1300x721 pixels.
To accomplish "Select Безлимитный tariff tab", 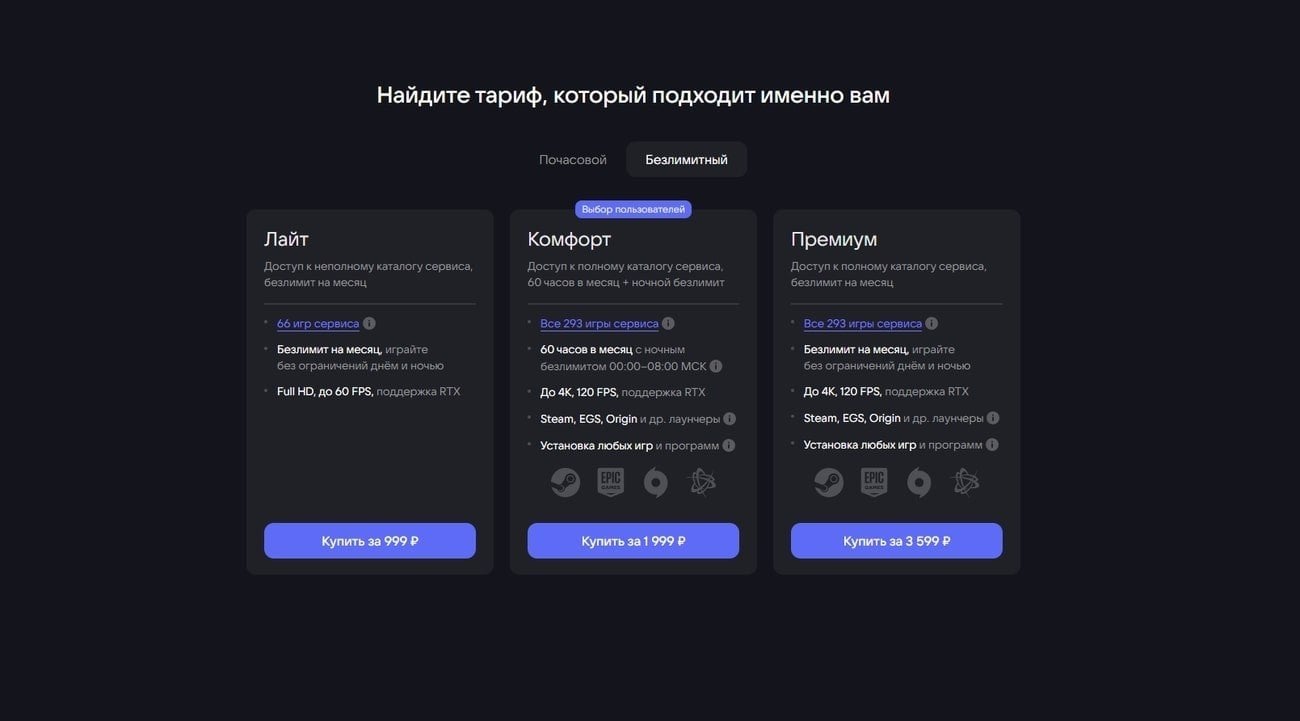I will (x=686, y=160).
